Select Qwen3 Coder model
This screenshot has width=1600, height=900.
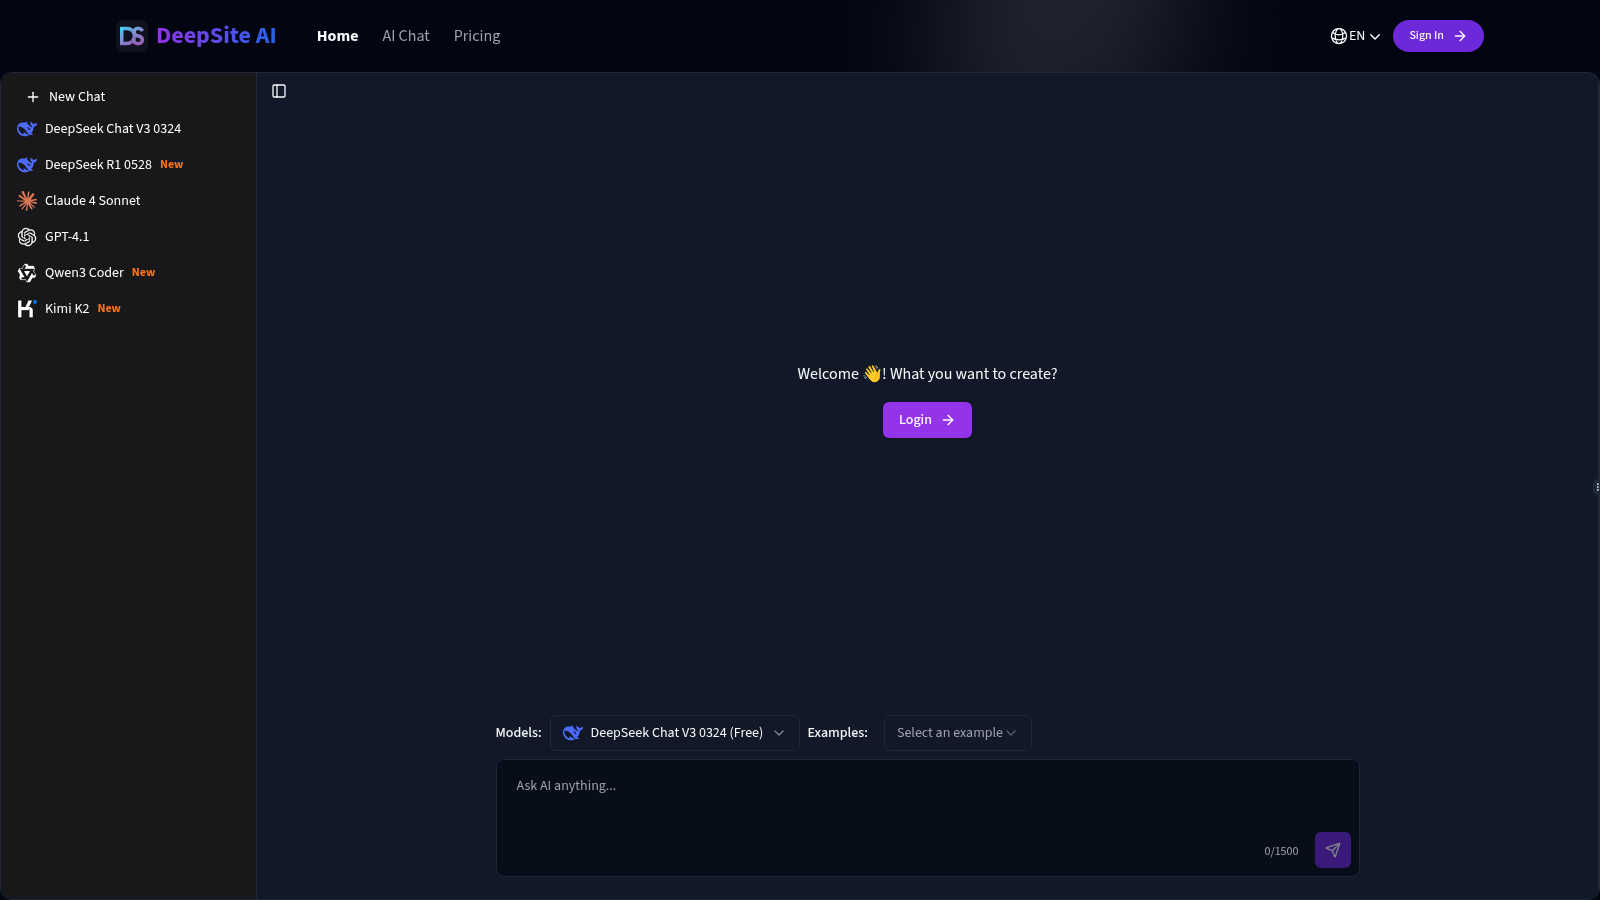(x=84, y=273)
